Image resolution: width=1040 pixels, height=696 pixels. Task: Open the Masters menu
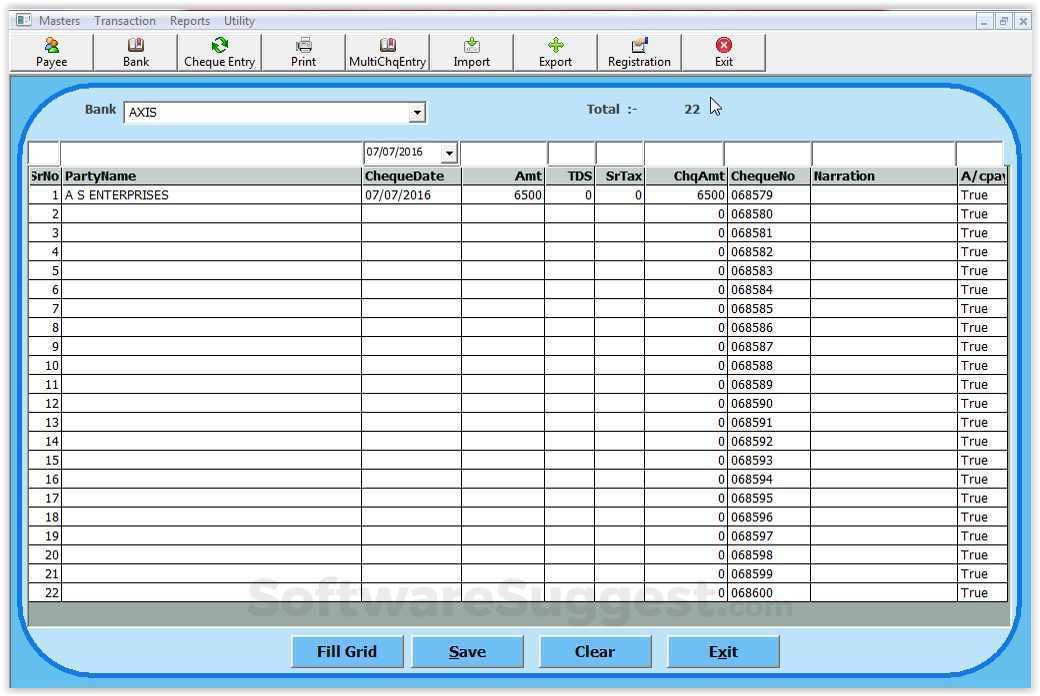click(x=60, y=20)
